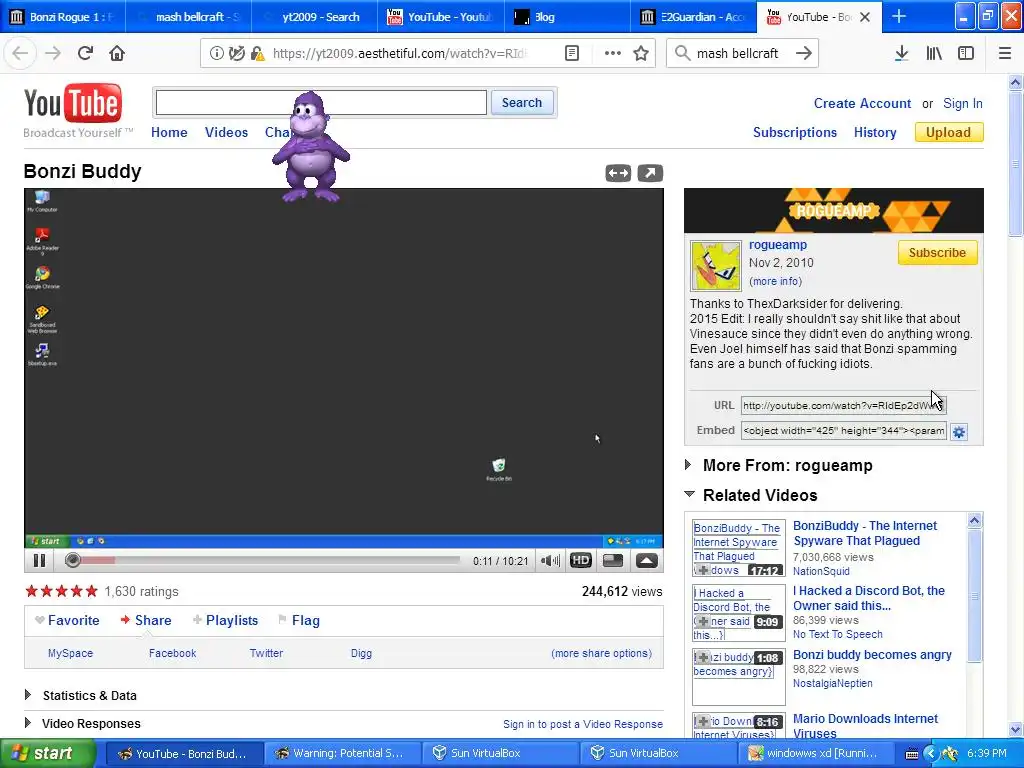Switch player to widescreen size icon
The image size is (1024, 768).
pos(613,560)
